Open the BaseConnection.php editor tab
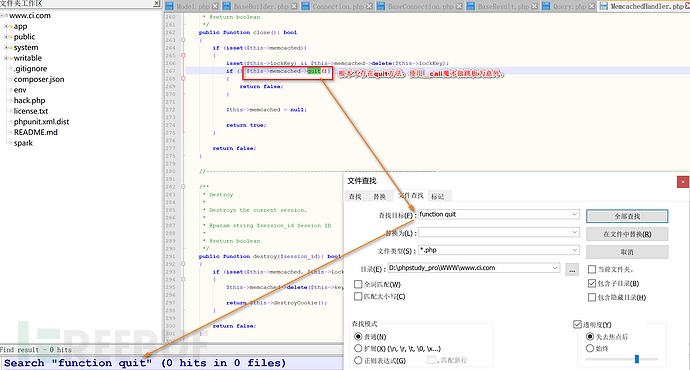The width and height of the screenshot is (690, 370). [420, 6]
